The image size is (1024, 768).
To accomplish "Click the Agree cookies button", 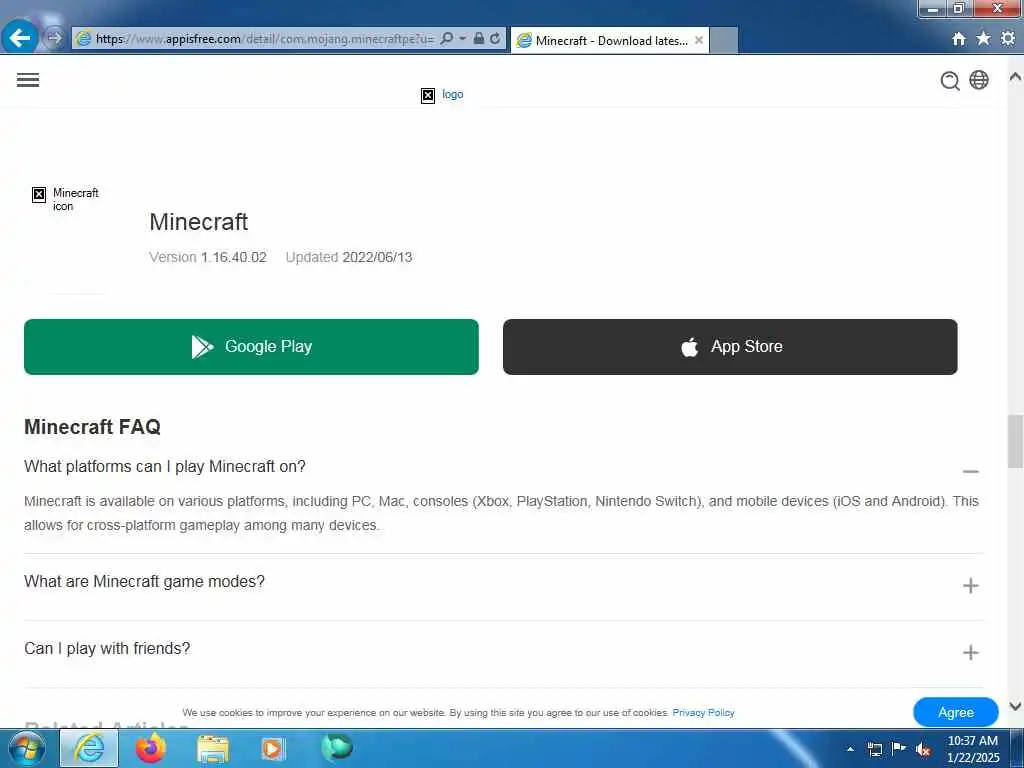I will (x=955, y=712).
